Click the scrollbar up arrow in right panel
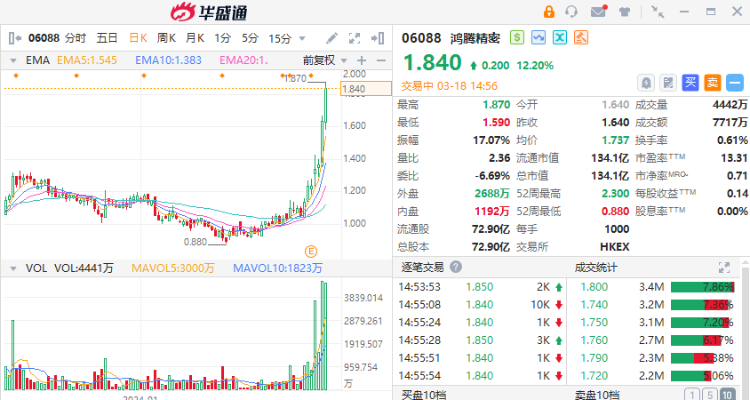750x400 pixels. pyautogui.click(x=745, y=262)
